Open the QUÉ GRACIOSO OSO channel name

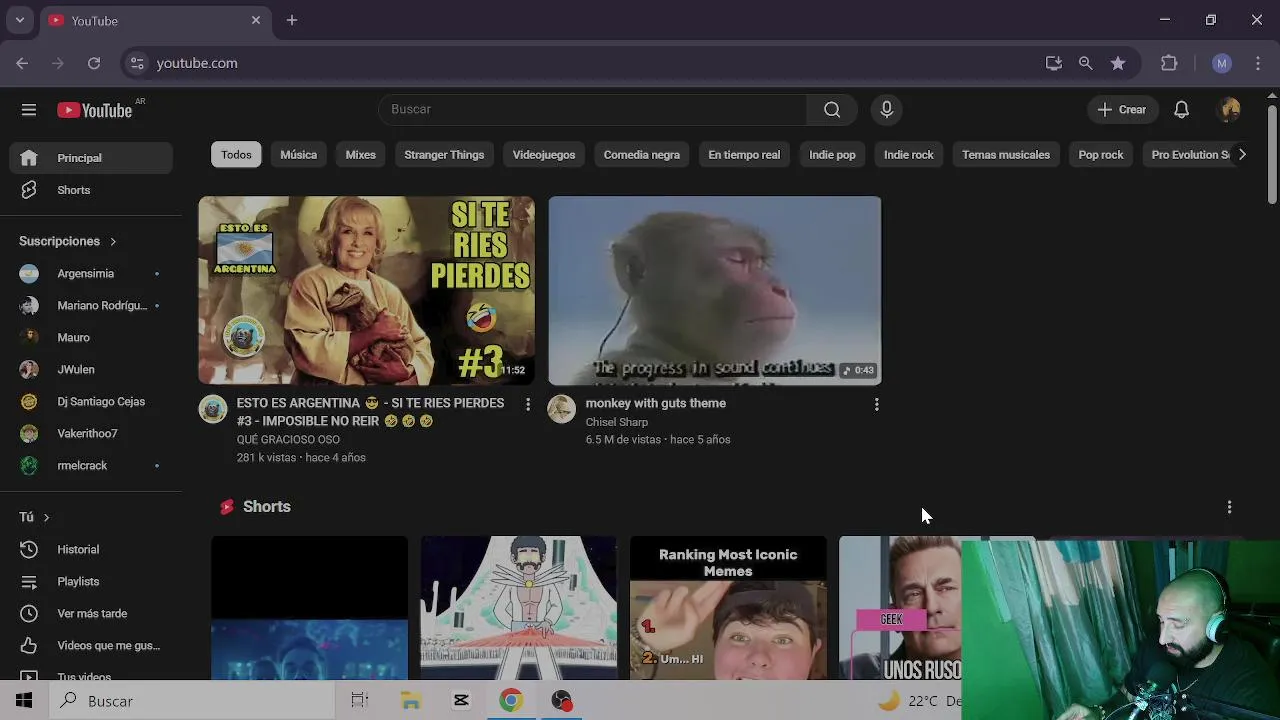[288, 440]
